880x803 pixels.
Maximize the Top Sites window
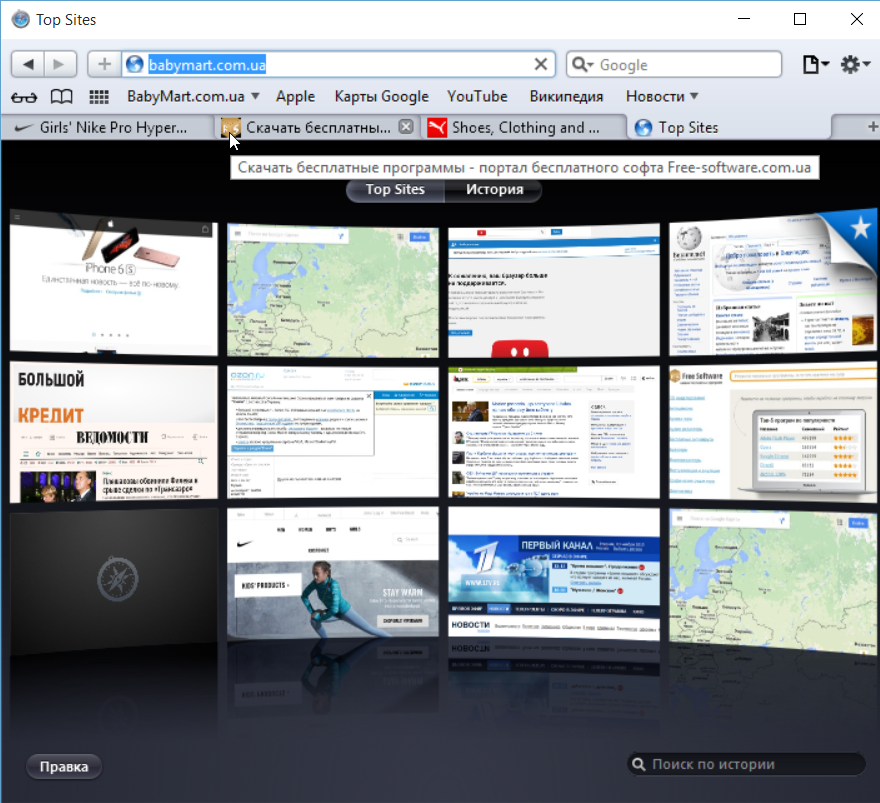click(800, 19)
